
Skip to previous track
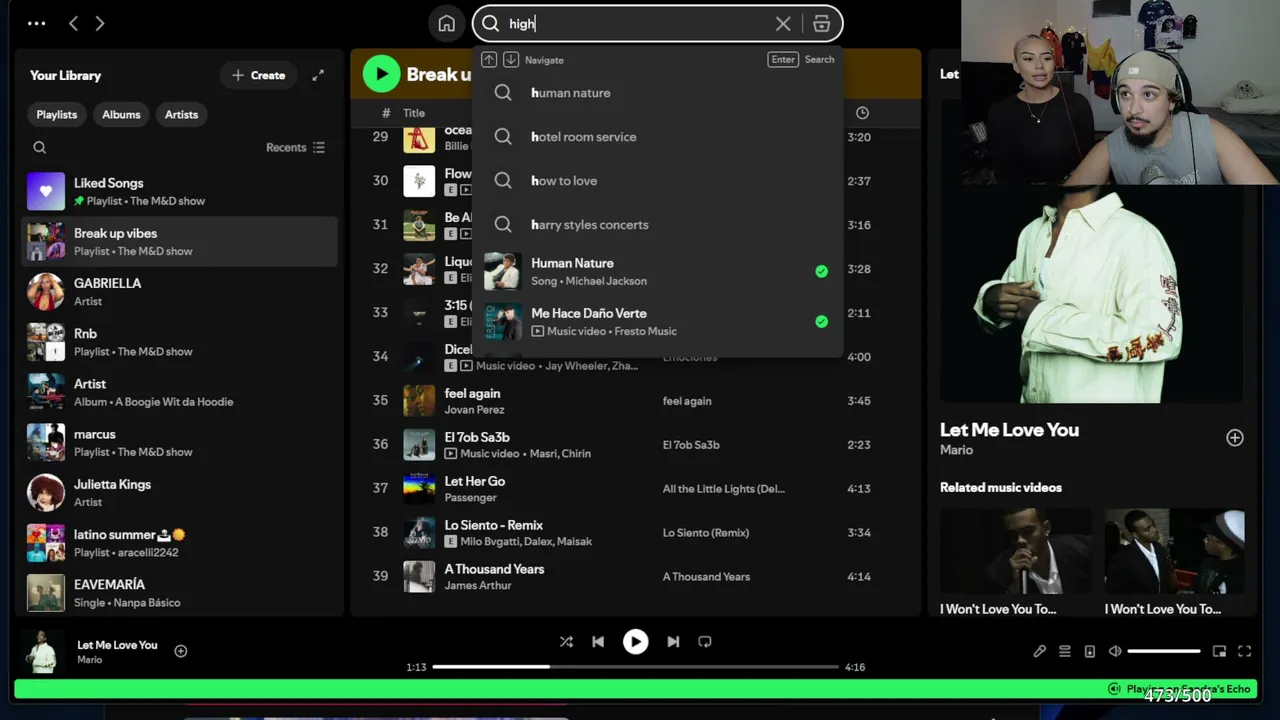[598, 642]
